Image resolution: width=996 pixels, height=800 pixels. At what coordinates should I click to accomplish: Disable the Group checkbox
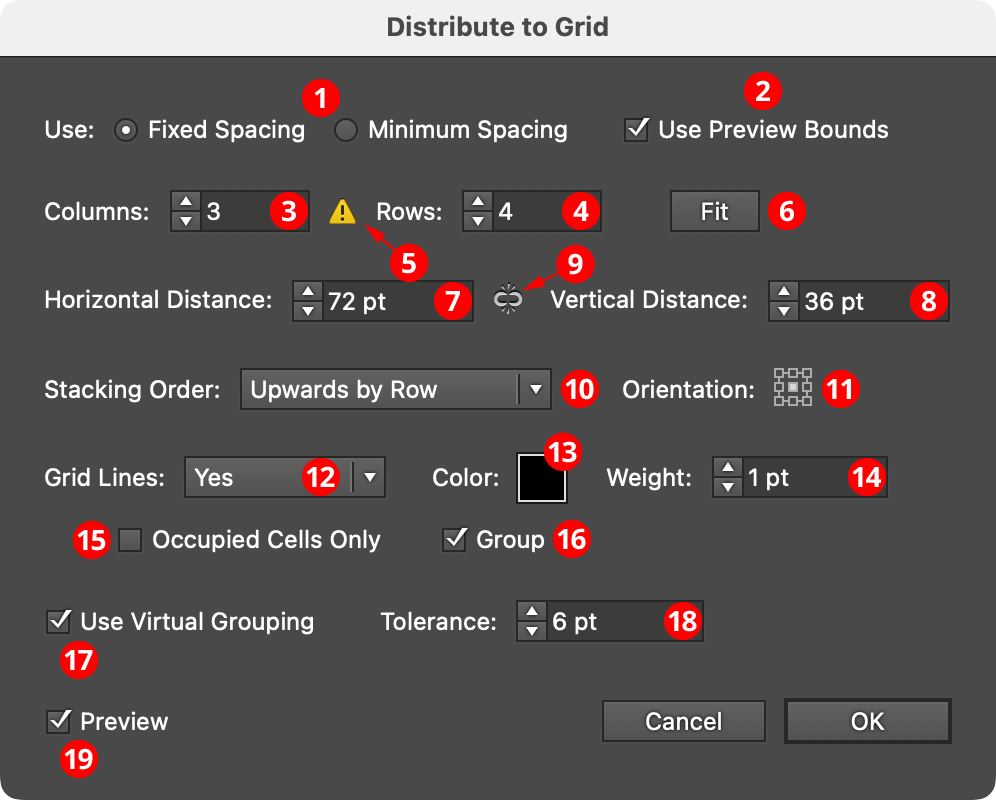[455, 540]
